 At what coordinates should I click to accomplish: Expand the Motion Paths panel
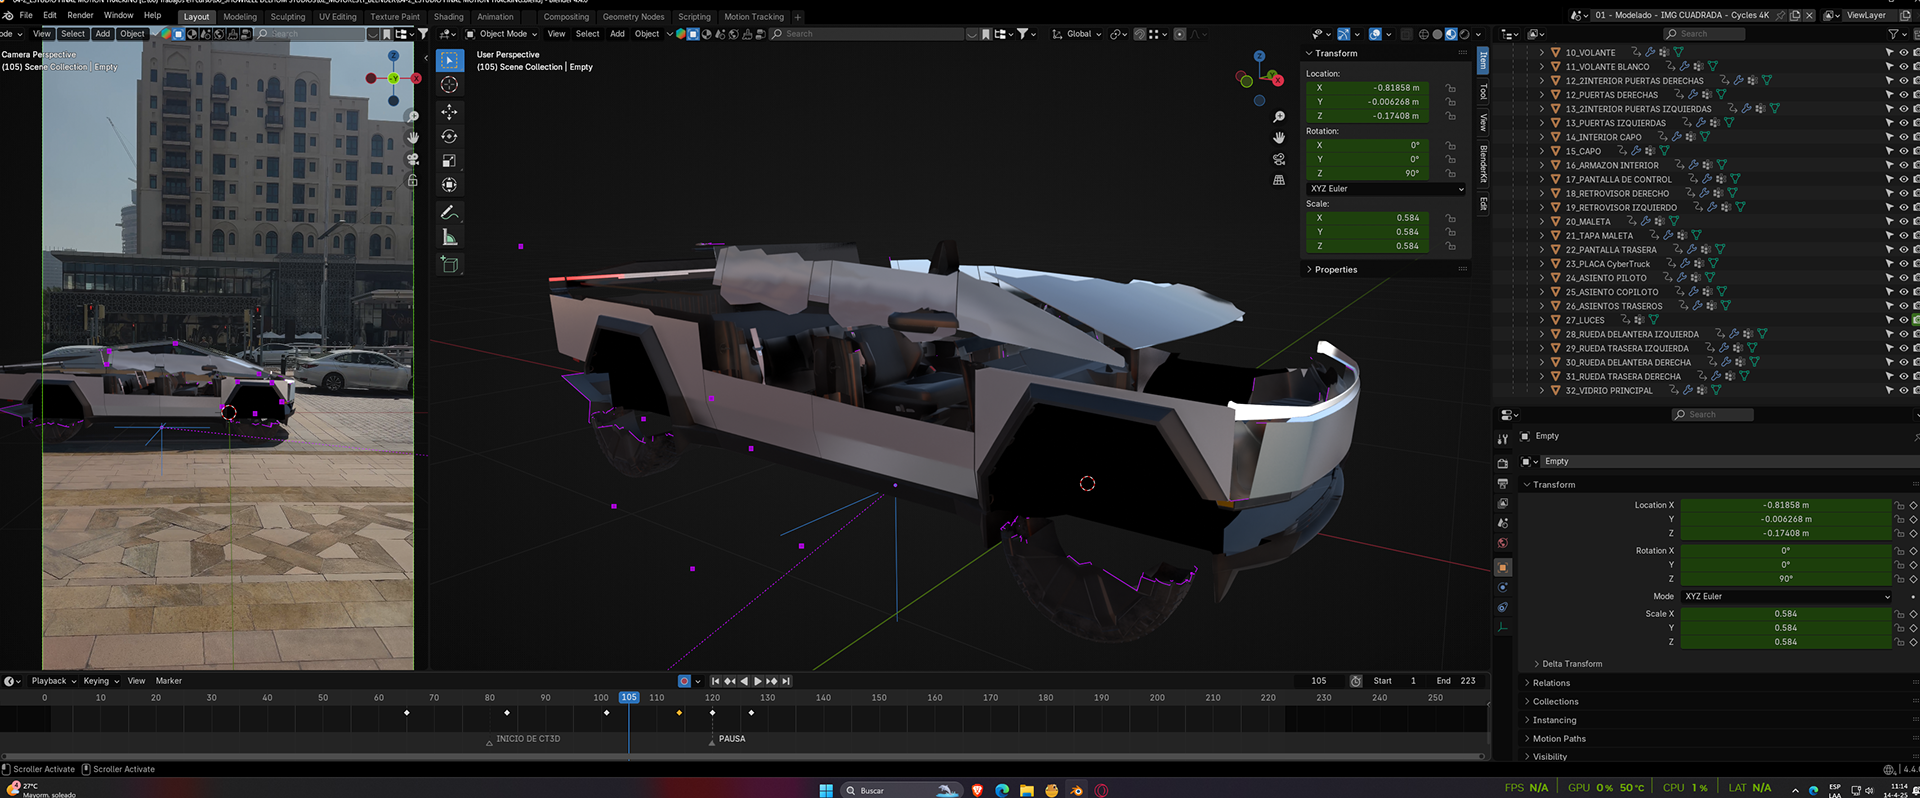[1559, 739]
